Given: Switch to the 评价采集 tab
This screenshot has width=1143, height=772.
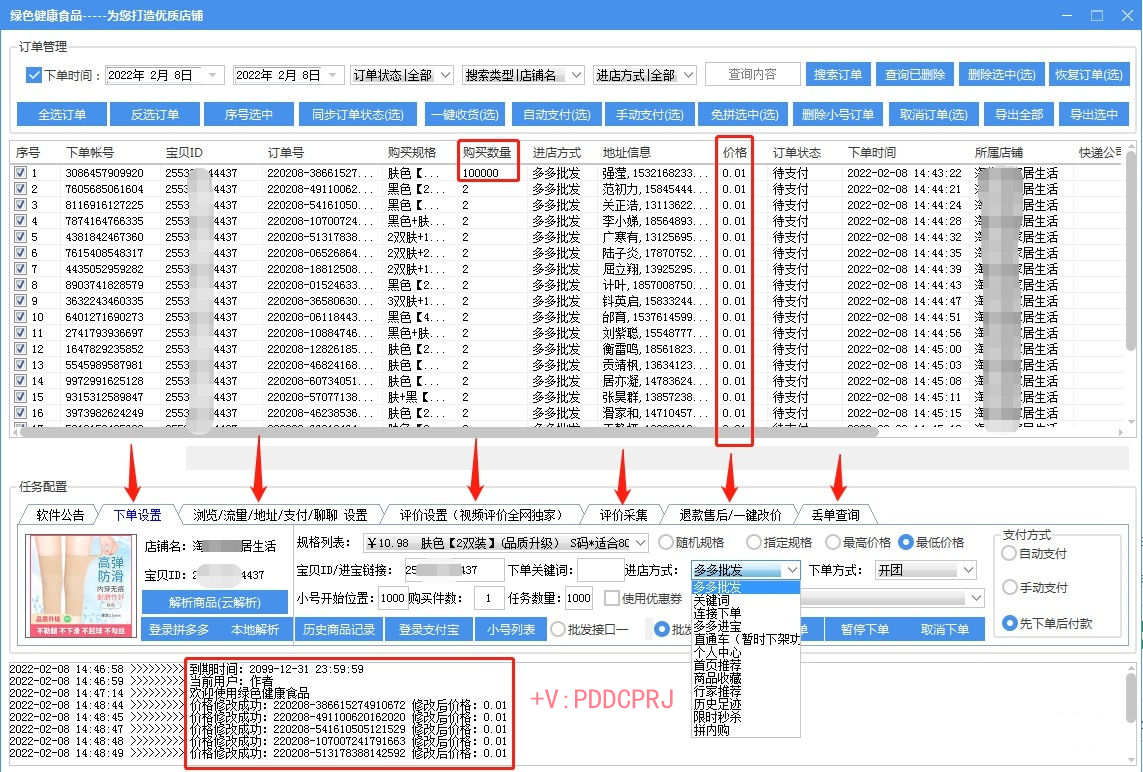Looking at the screenshot, I should (623, 515).
